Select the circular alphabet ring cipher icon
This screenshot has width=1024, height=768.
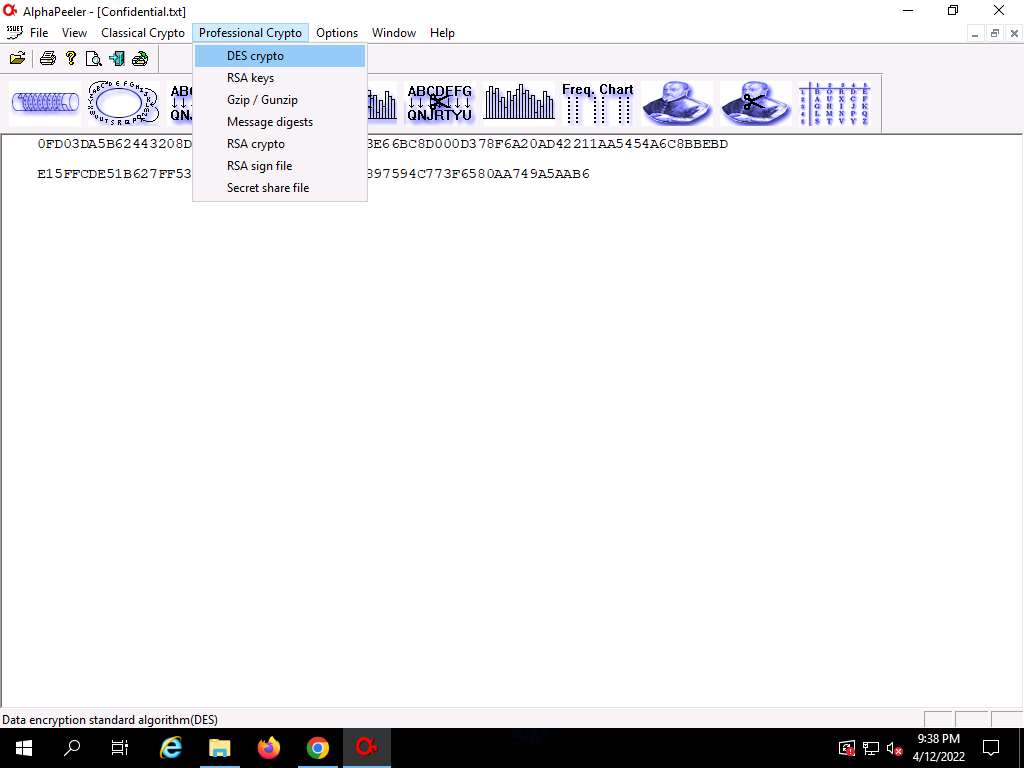click(122, 103)
